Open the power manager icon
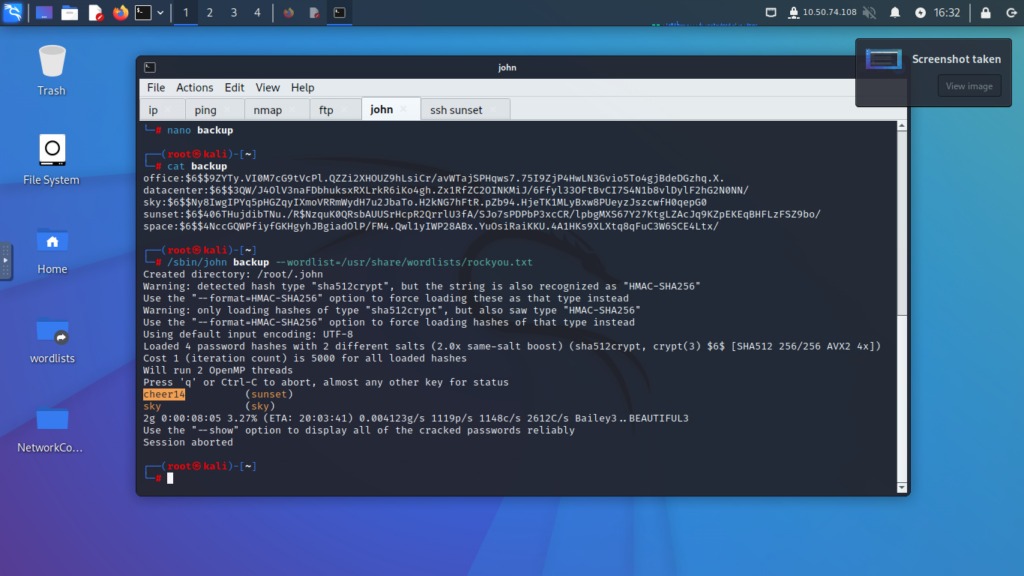Image resolution: width=1024 pixels, height=576 pixels. 920,13
